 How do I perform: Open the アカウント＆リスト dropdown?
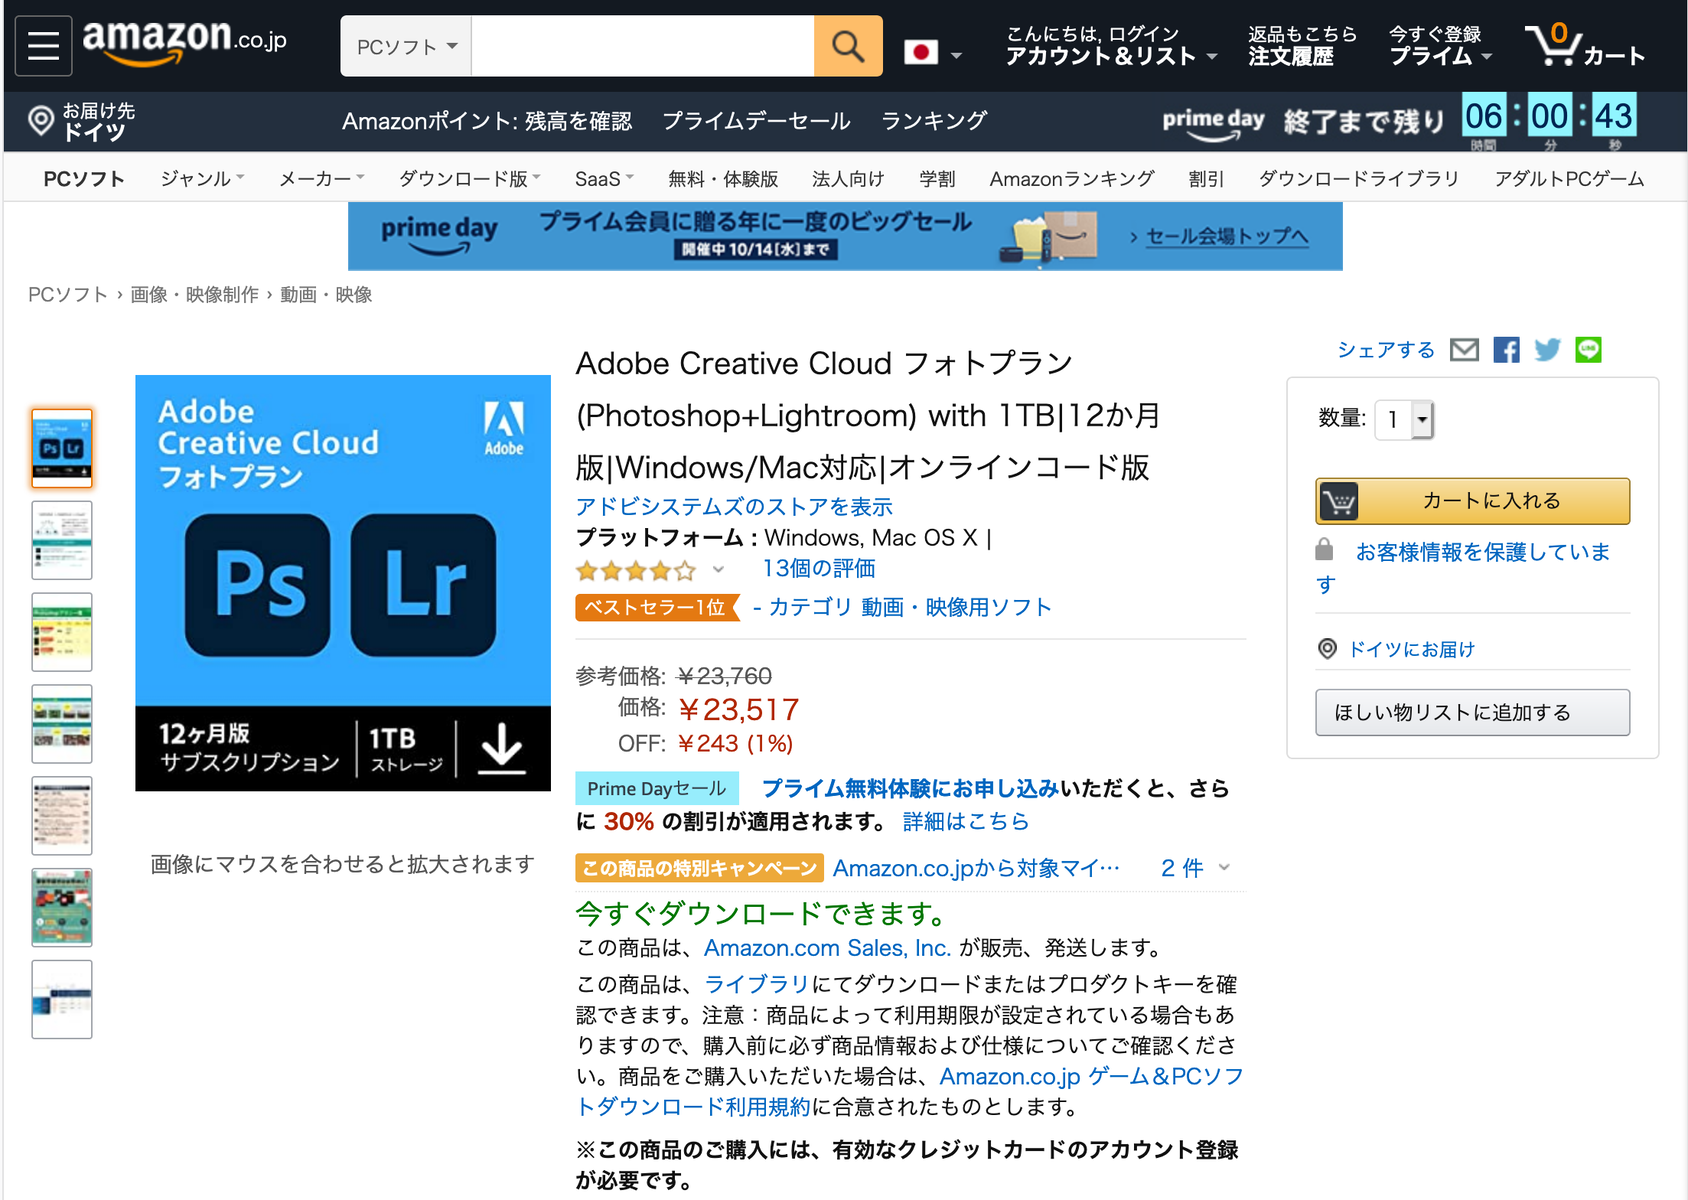pos(1110,46)
